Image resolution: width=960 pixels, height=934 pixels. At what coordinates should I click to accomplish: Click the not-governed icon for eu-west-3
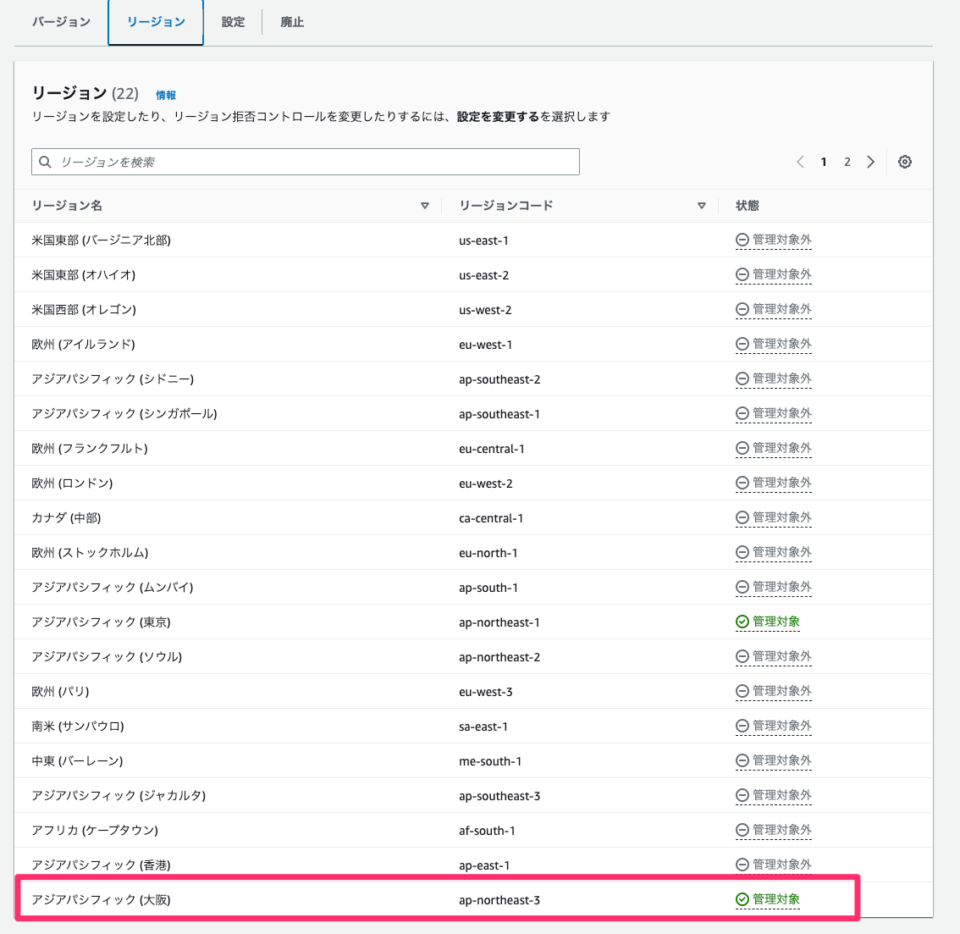742,691
